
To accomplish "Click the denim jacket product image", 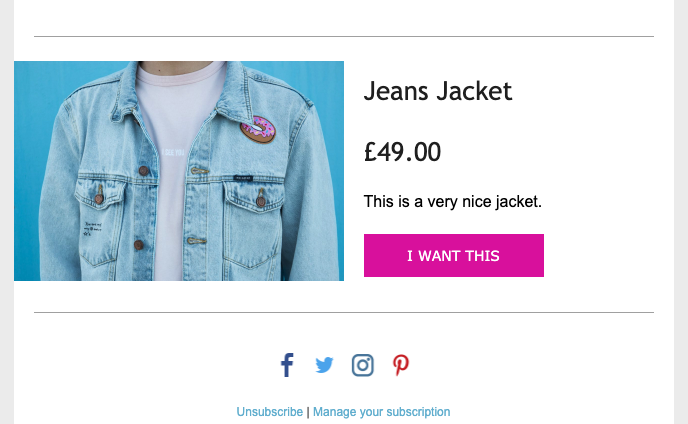I will [x=179, y=171].
